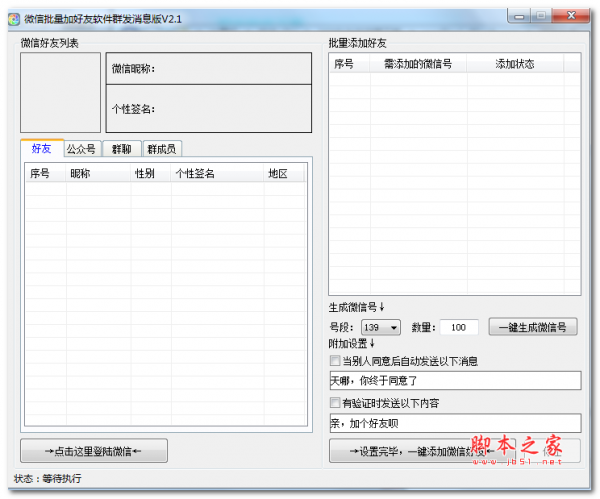Sort by 地区 column header
This screenshot has width=600, height=499.
[284, 173]
